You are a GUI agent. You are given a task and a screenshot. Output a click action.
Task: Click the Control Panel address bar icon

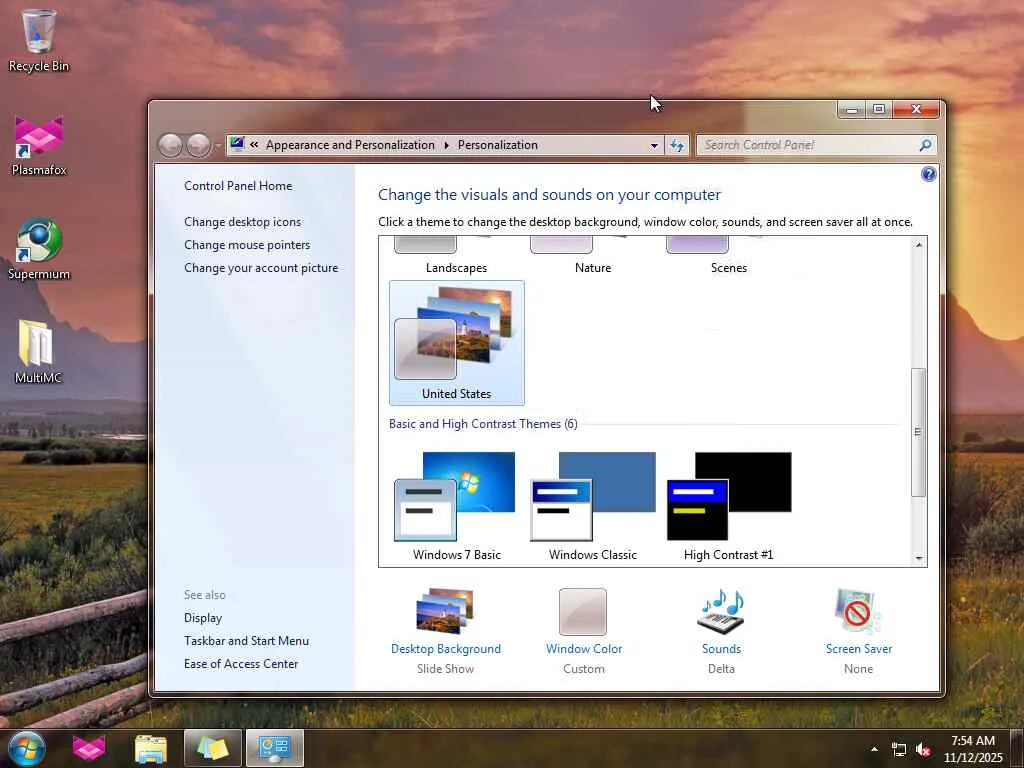(237, 144)
